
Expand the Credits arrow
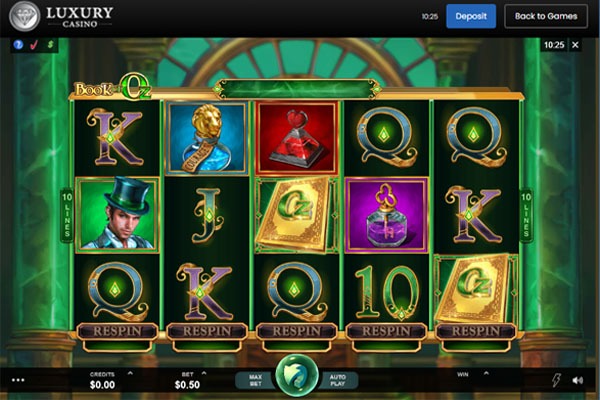pos(130,373)
